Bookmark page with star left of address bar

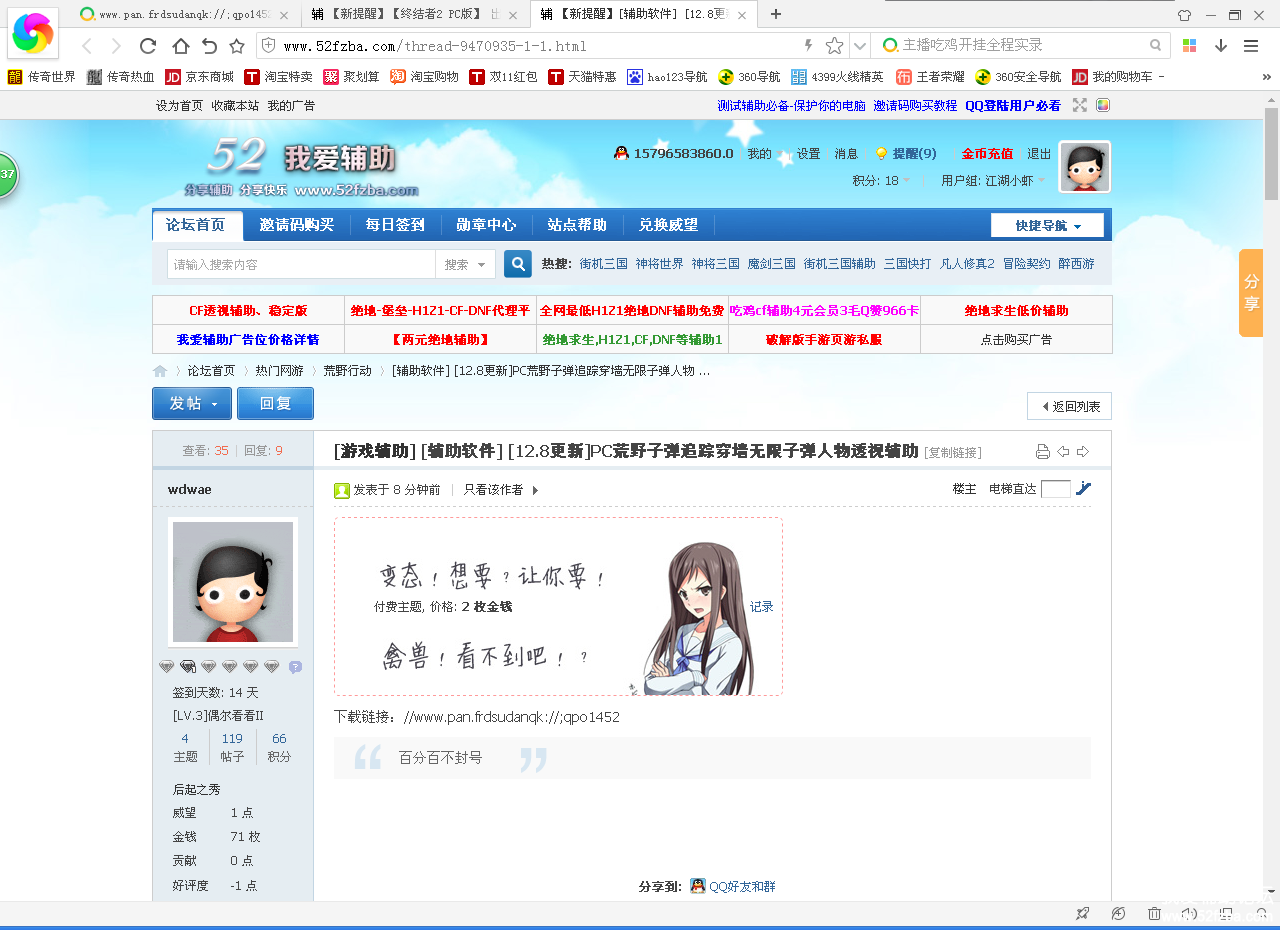tap(237, 46)
